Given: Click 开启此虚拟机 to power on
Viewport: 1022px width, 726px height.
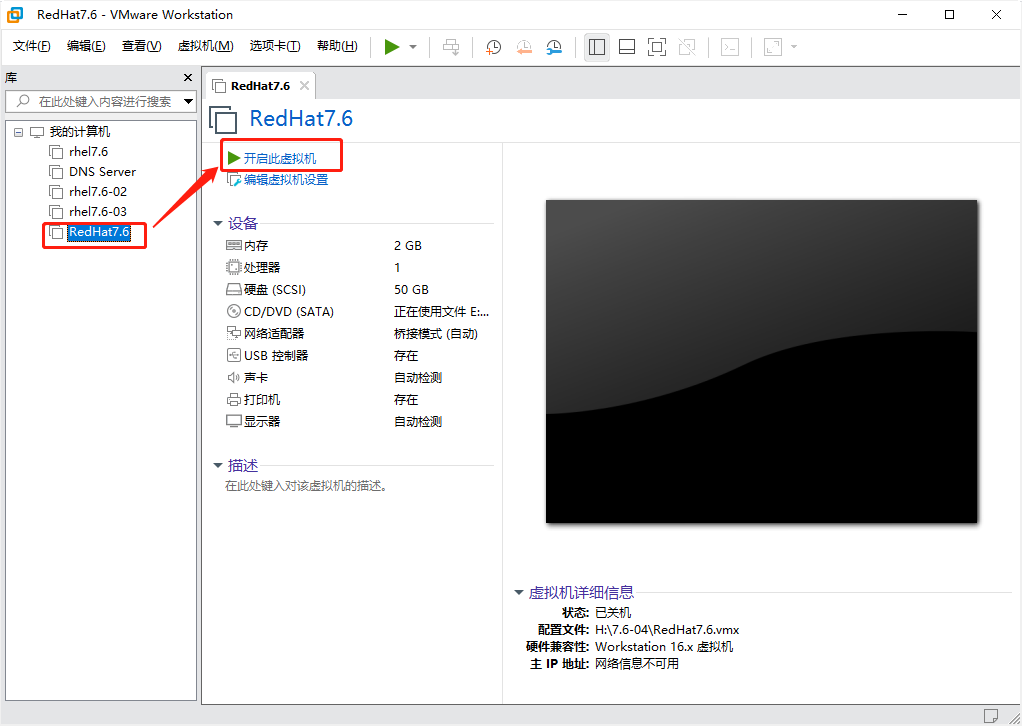Looking at the screenshot, I should (280, 158).
